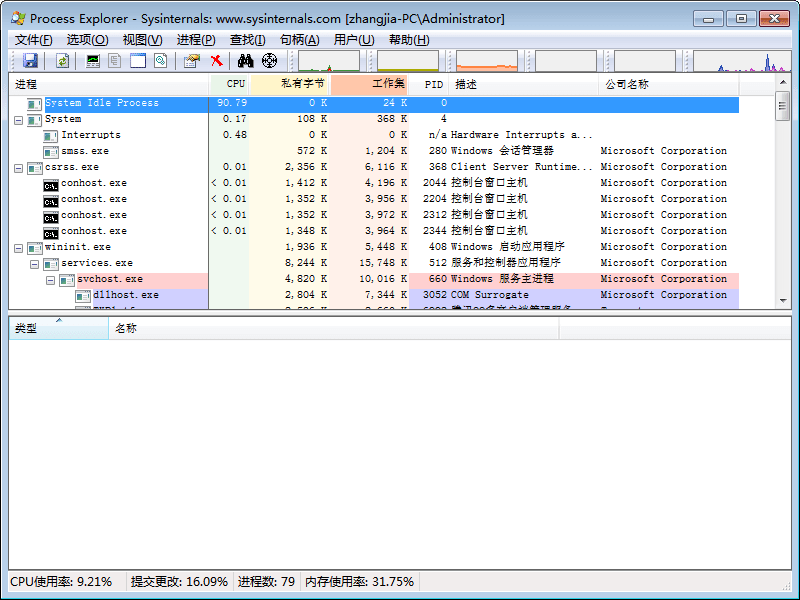Click the binoculars Find Handle icon
This screenshot has height=600, width=800.
pyautogui.click(x=245, y=61)
